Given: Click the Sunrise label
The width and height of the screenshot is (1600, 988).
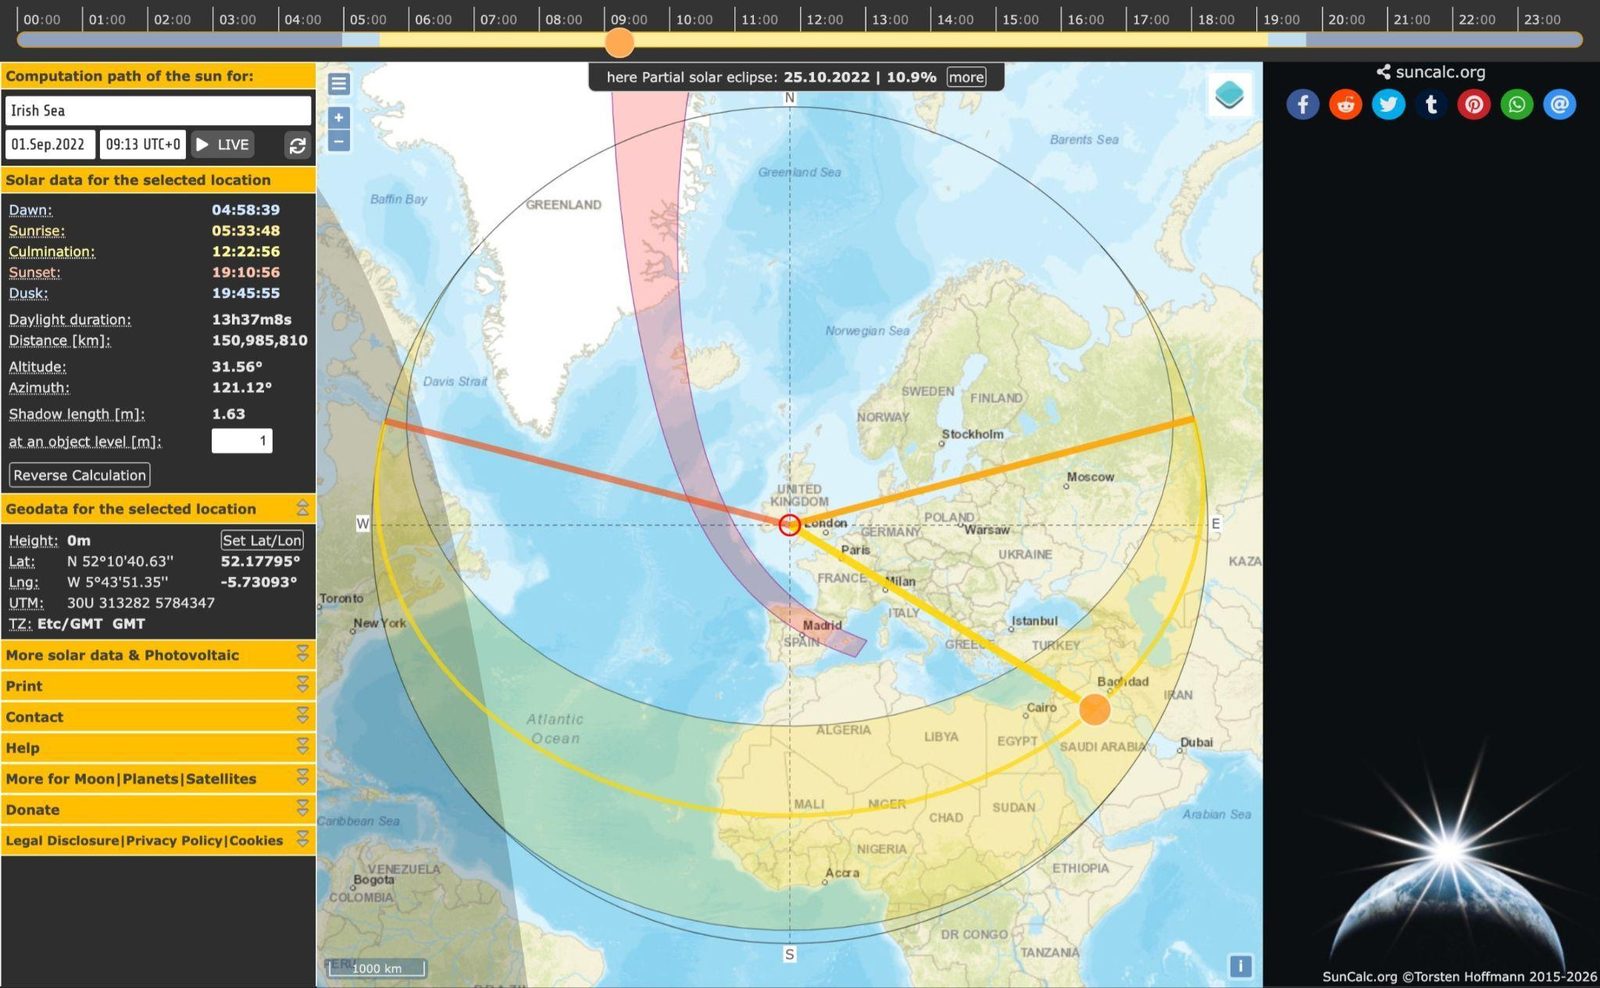Looking at the screenshot, I should coord(37,231).
